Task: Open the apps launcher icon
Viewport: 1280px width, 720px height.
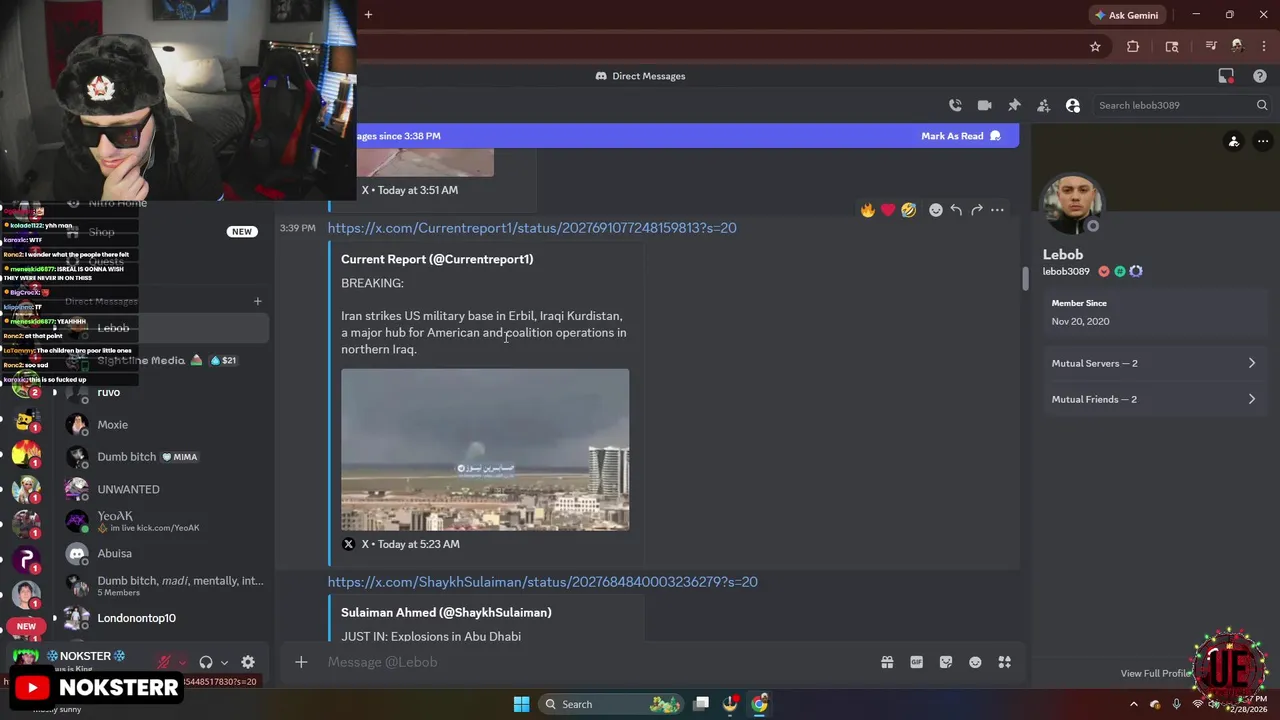Action: pos(1005,662)
